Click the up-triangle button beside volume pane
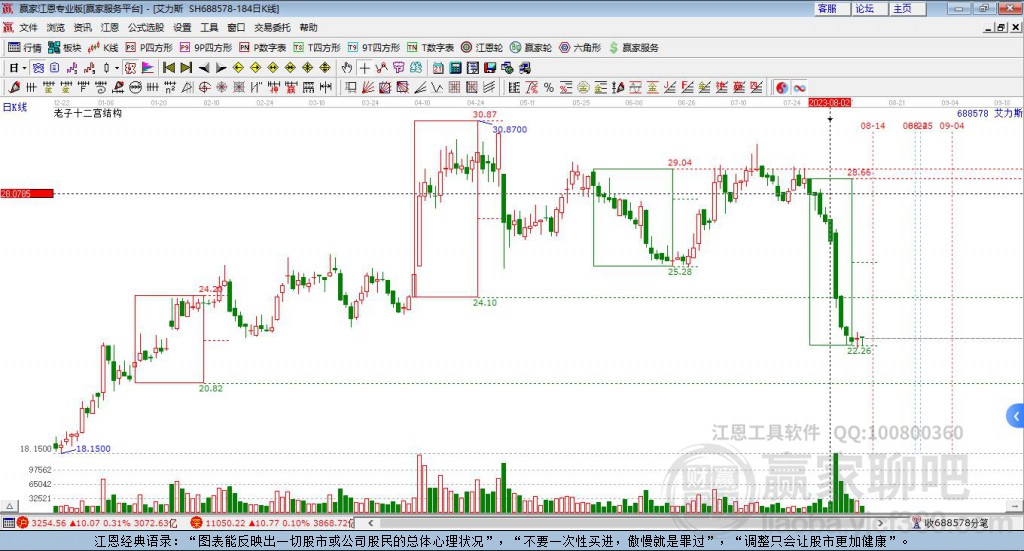Screen dimensions: 1024x551 [9, 506]
